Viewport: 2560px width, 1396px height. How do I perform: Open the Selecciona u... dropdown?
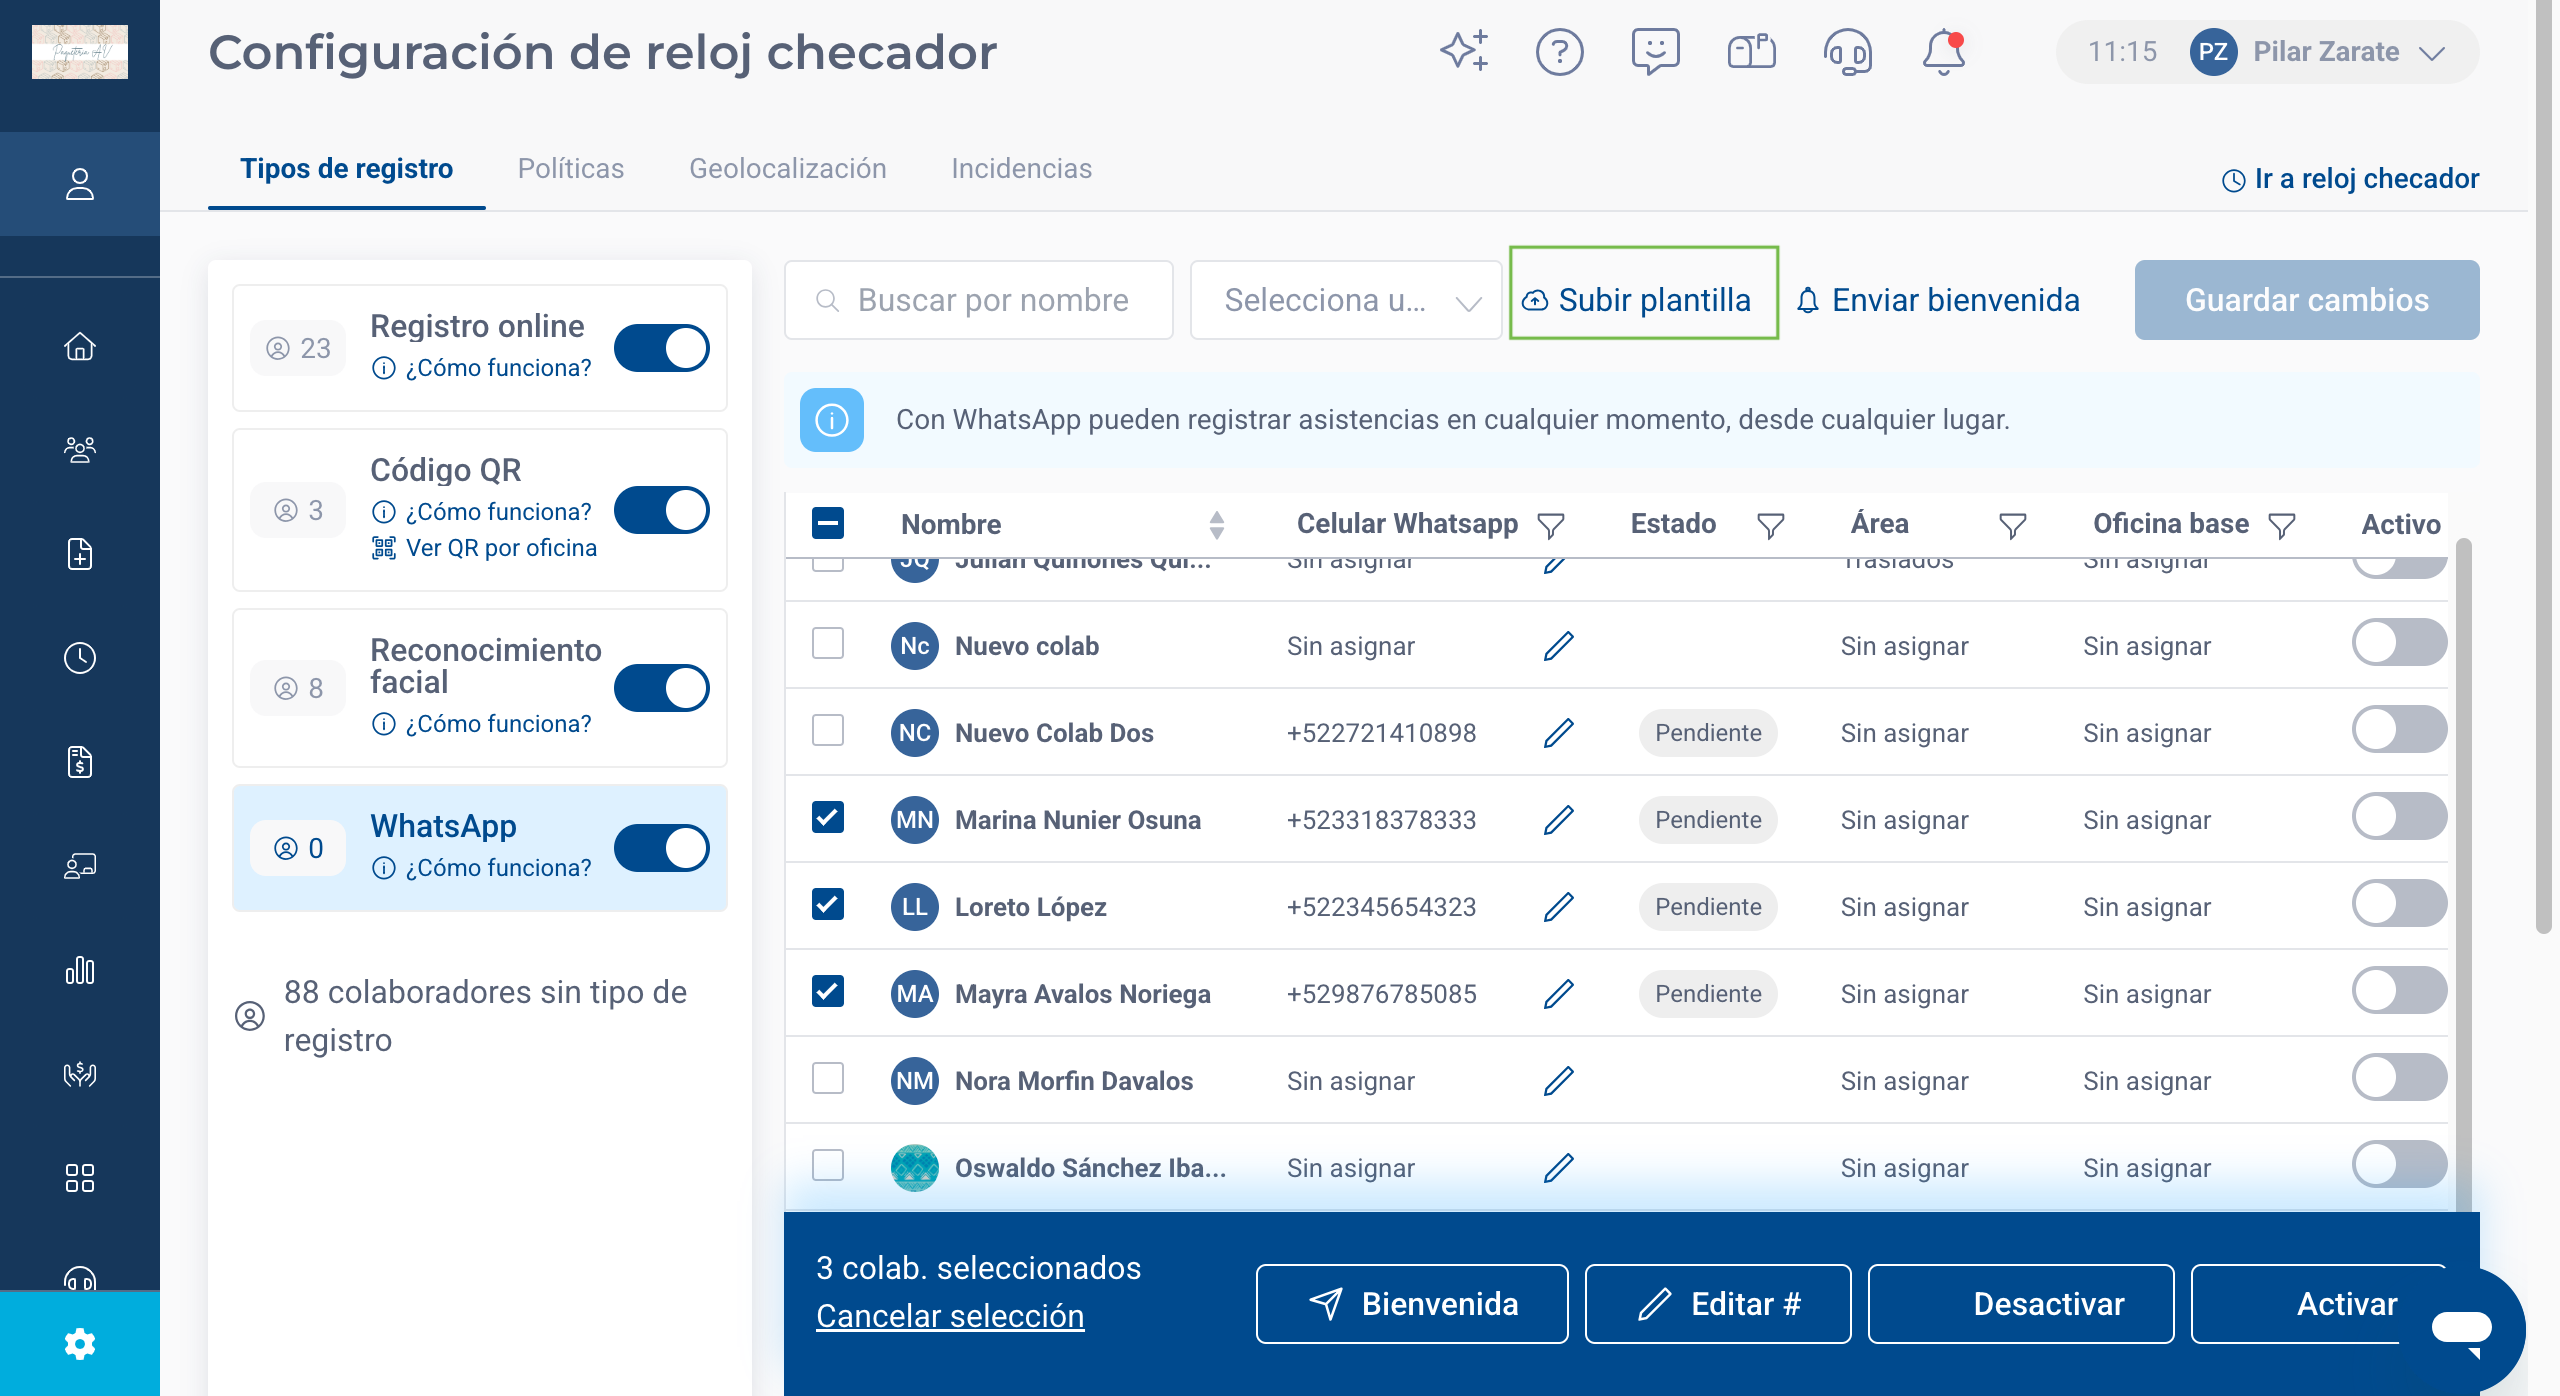pyautogui.click(x=1346, y=300)
